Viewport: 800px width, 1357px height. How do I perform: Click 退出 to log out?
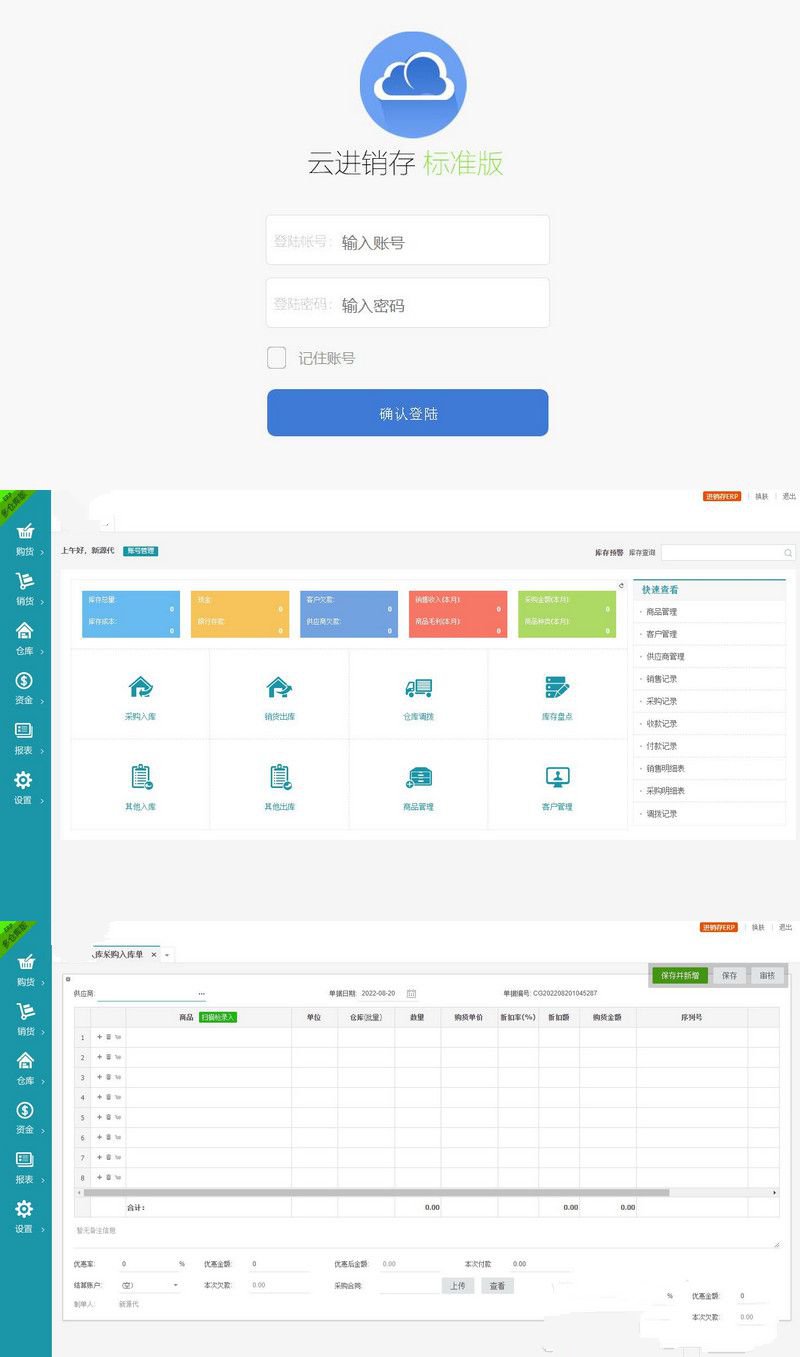(x=787, y=497)
